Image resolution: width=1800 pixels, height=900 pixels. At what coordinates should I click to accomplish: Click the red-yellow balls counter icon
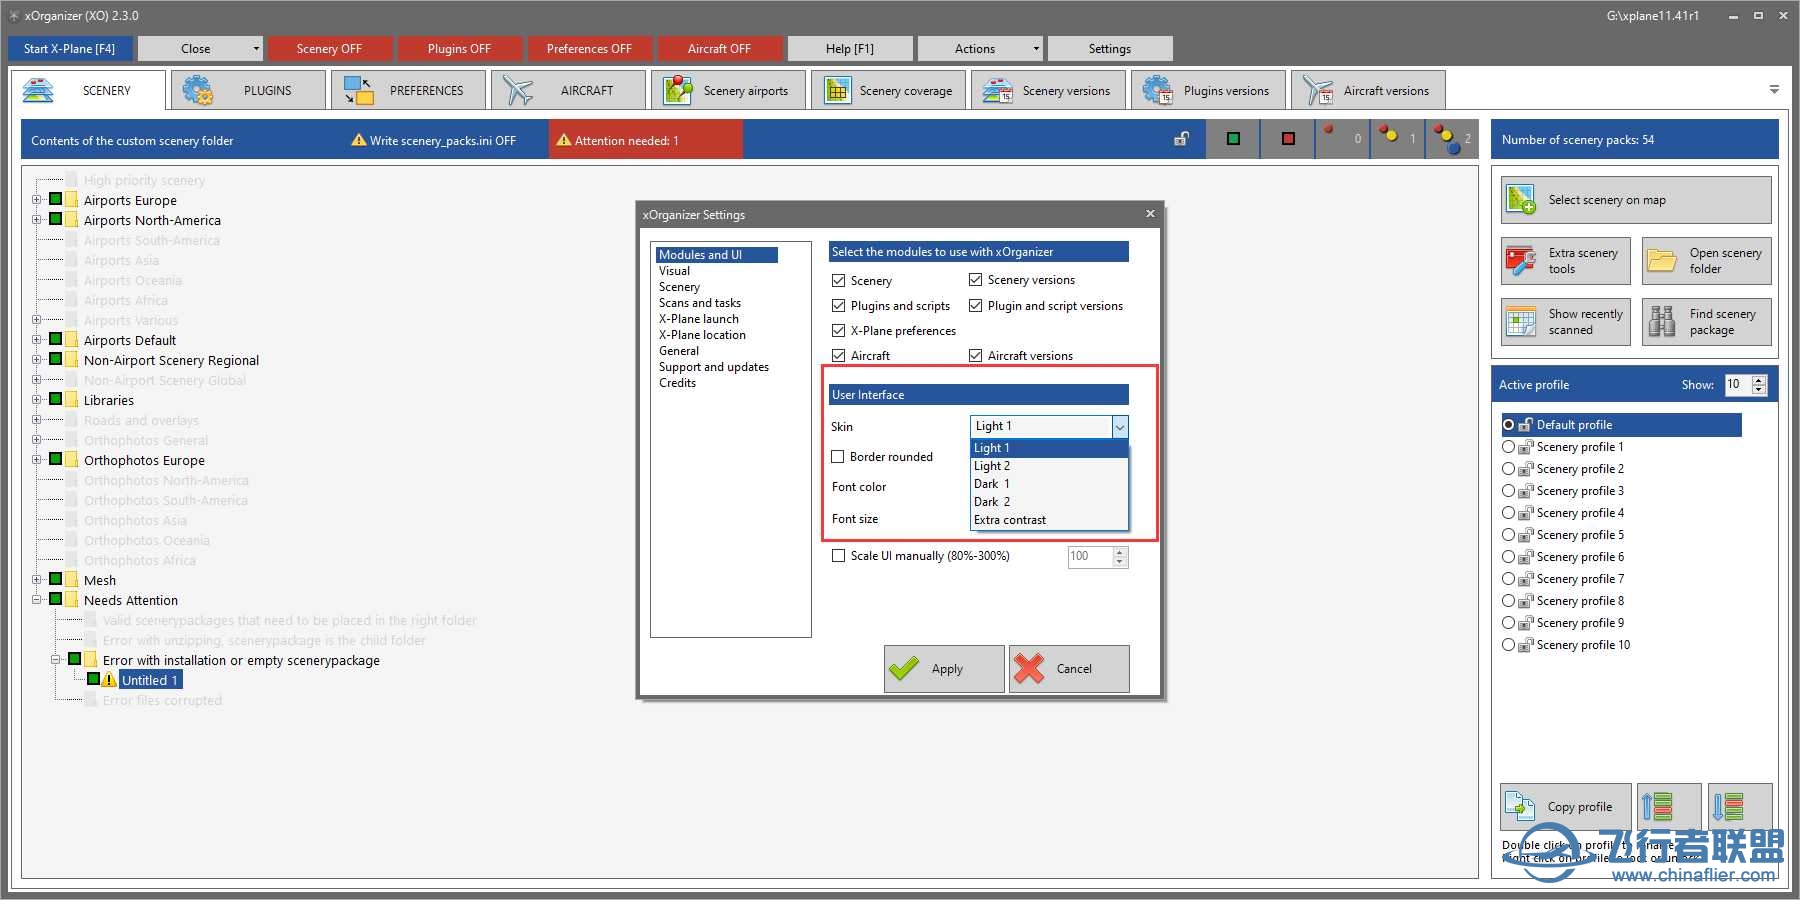pyautogui.click(x=1388, y=133)
